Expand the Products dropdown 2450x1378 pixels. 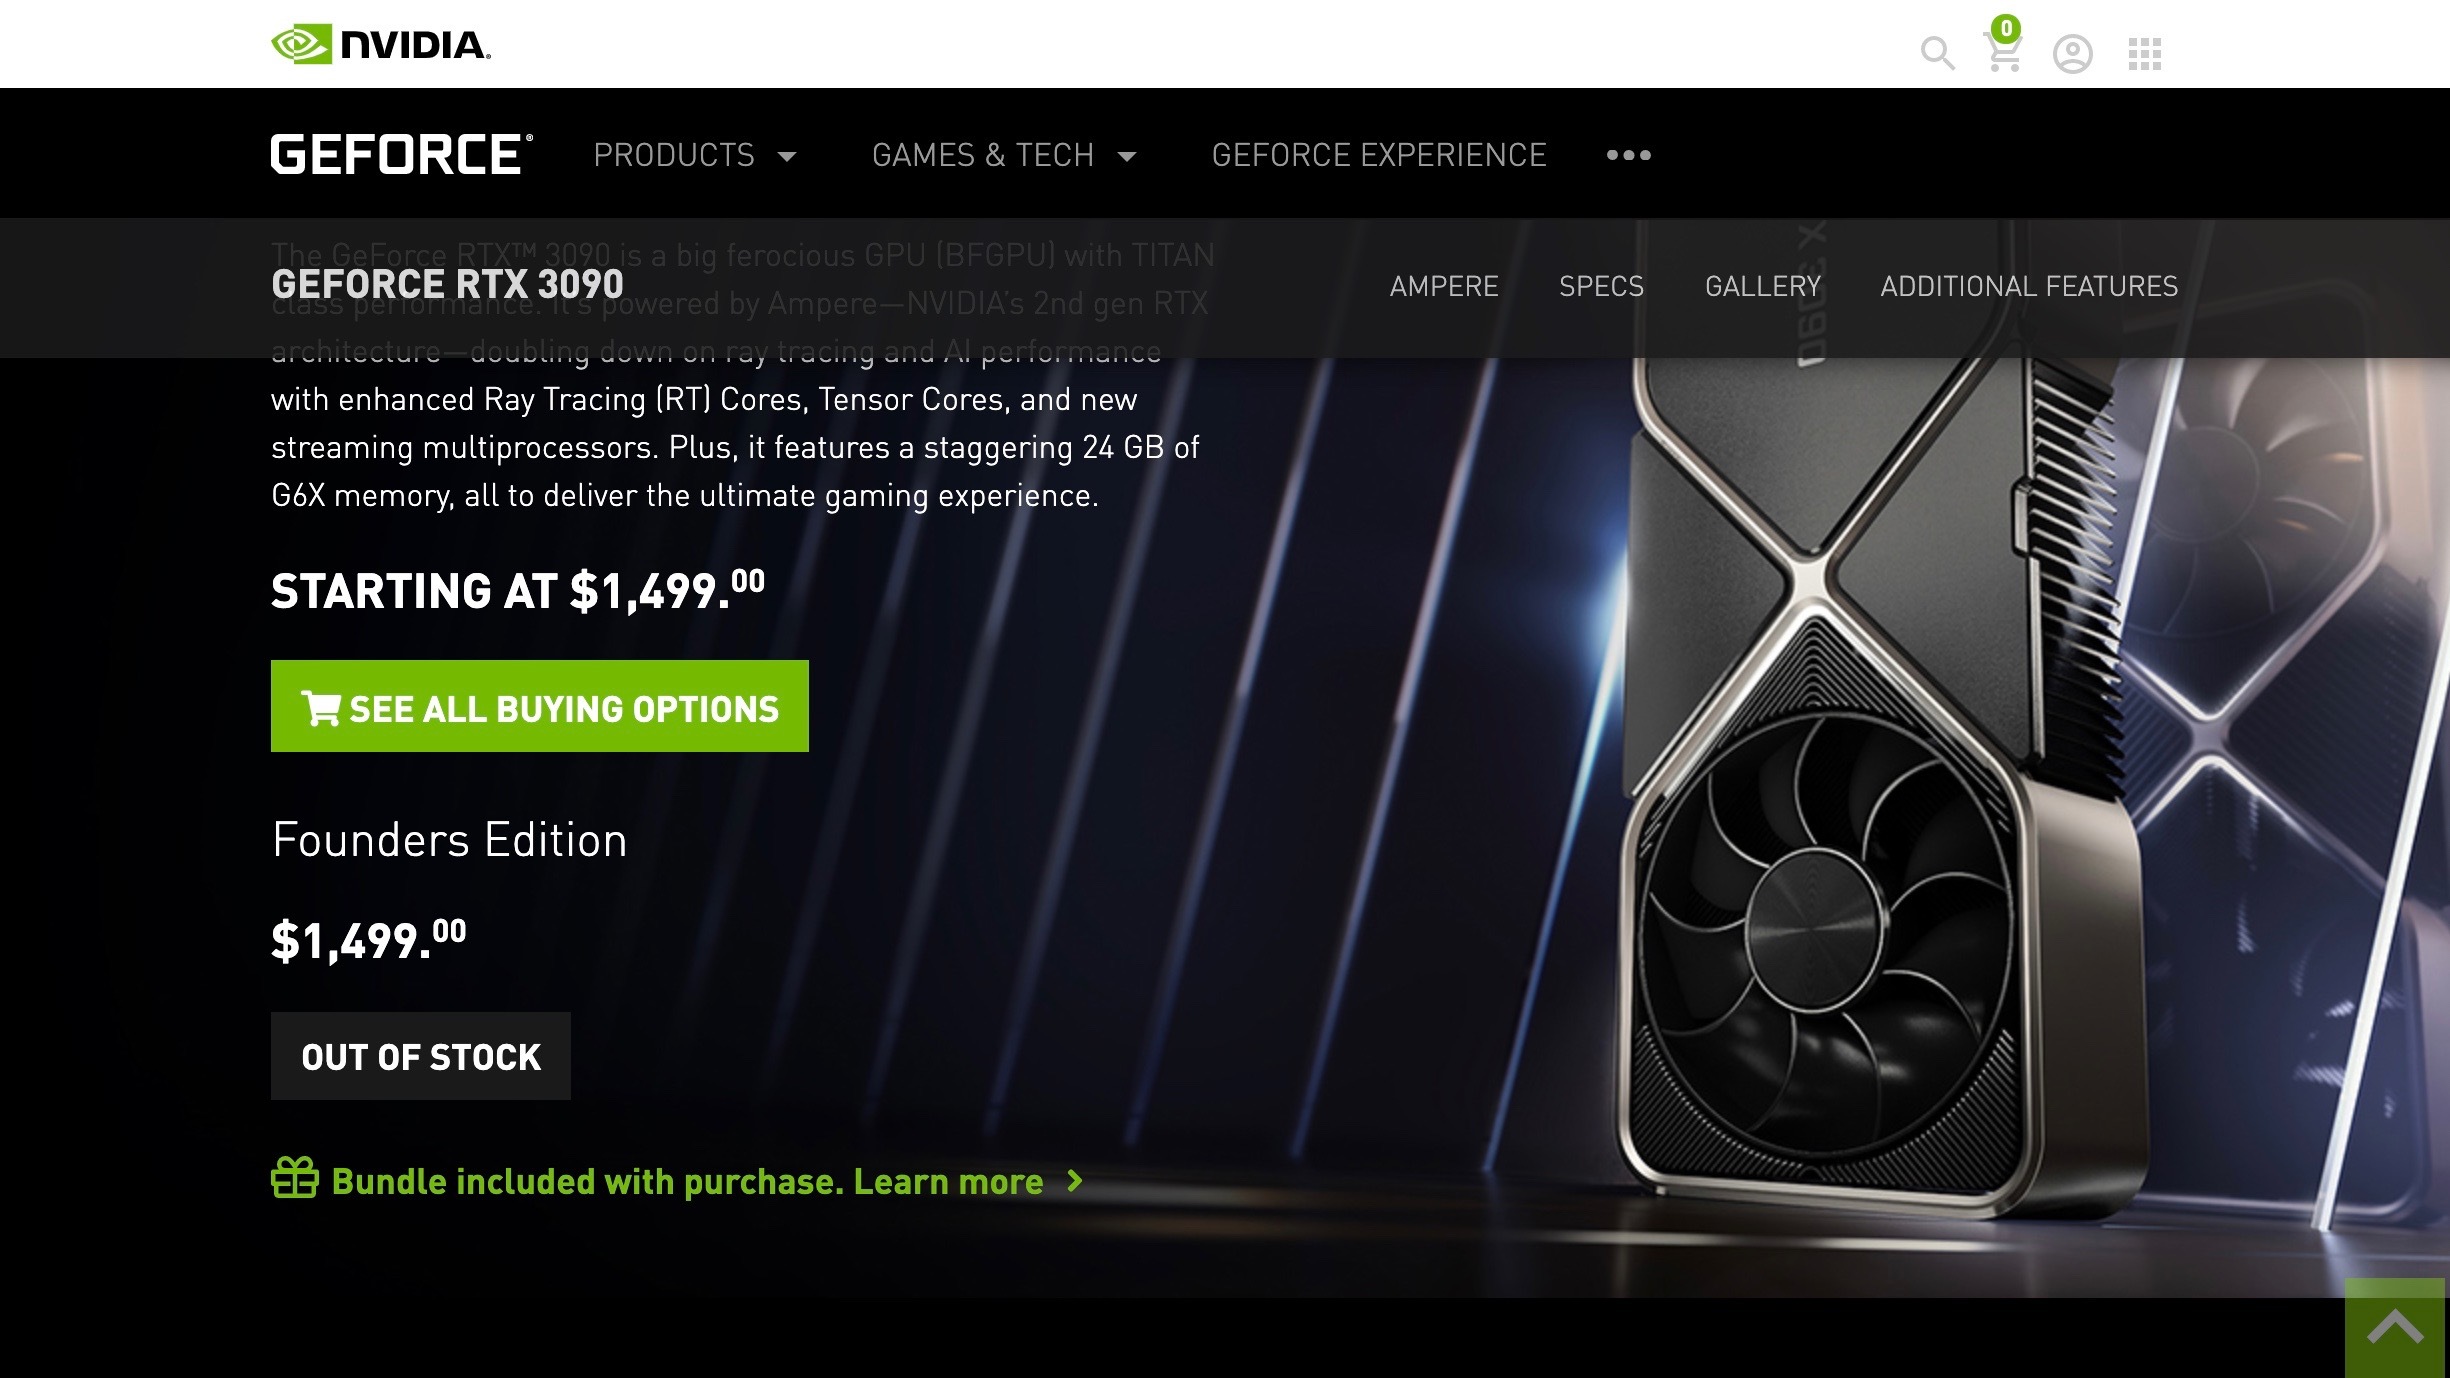click(695, 155)
